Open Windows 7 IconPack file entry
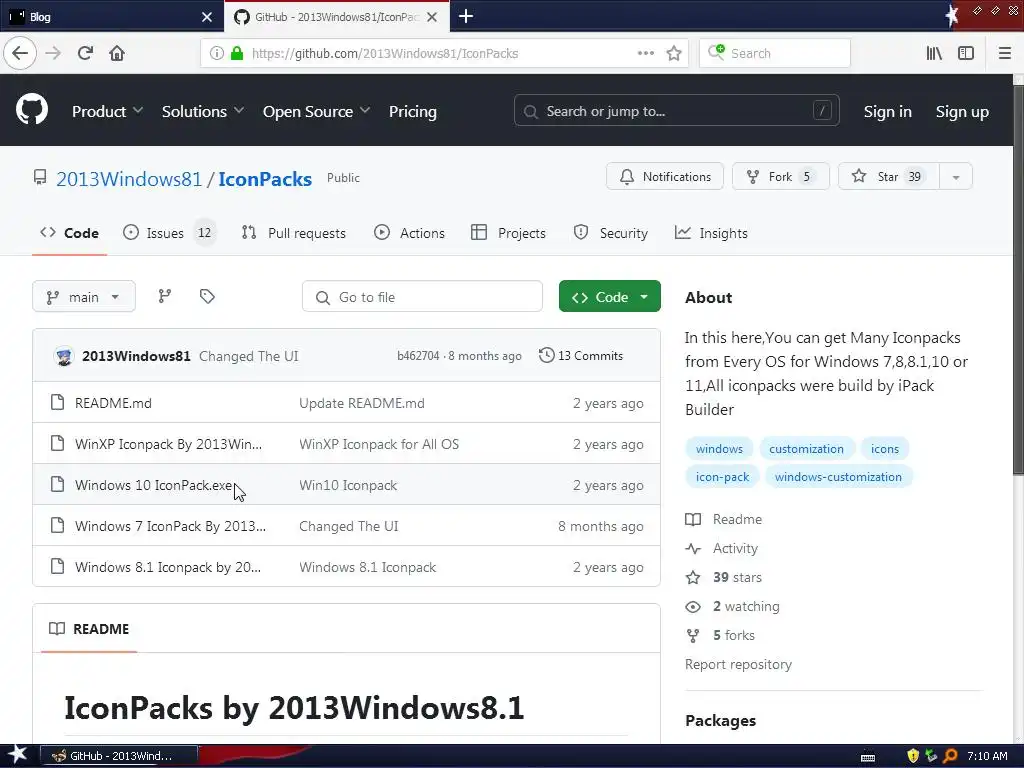Viewport: 1024px width, 768px height. pyautogui.click(x=170, y=526)
